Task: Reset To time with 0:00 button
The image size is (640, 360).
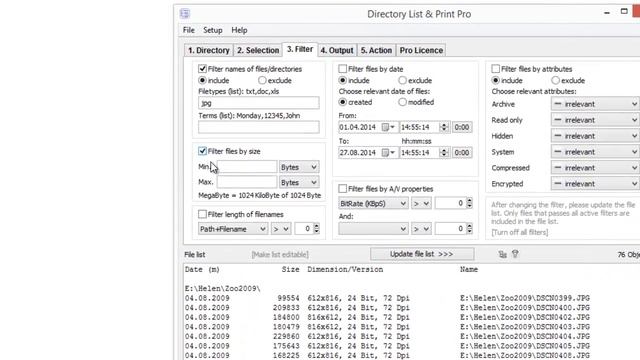Action: click(462, 153)
